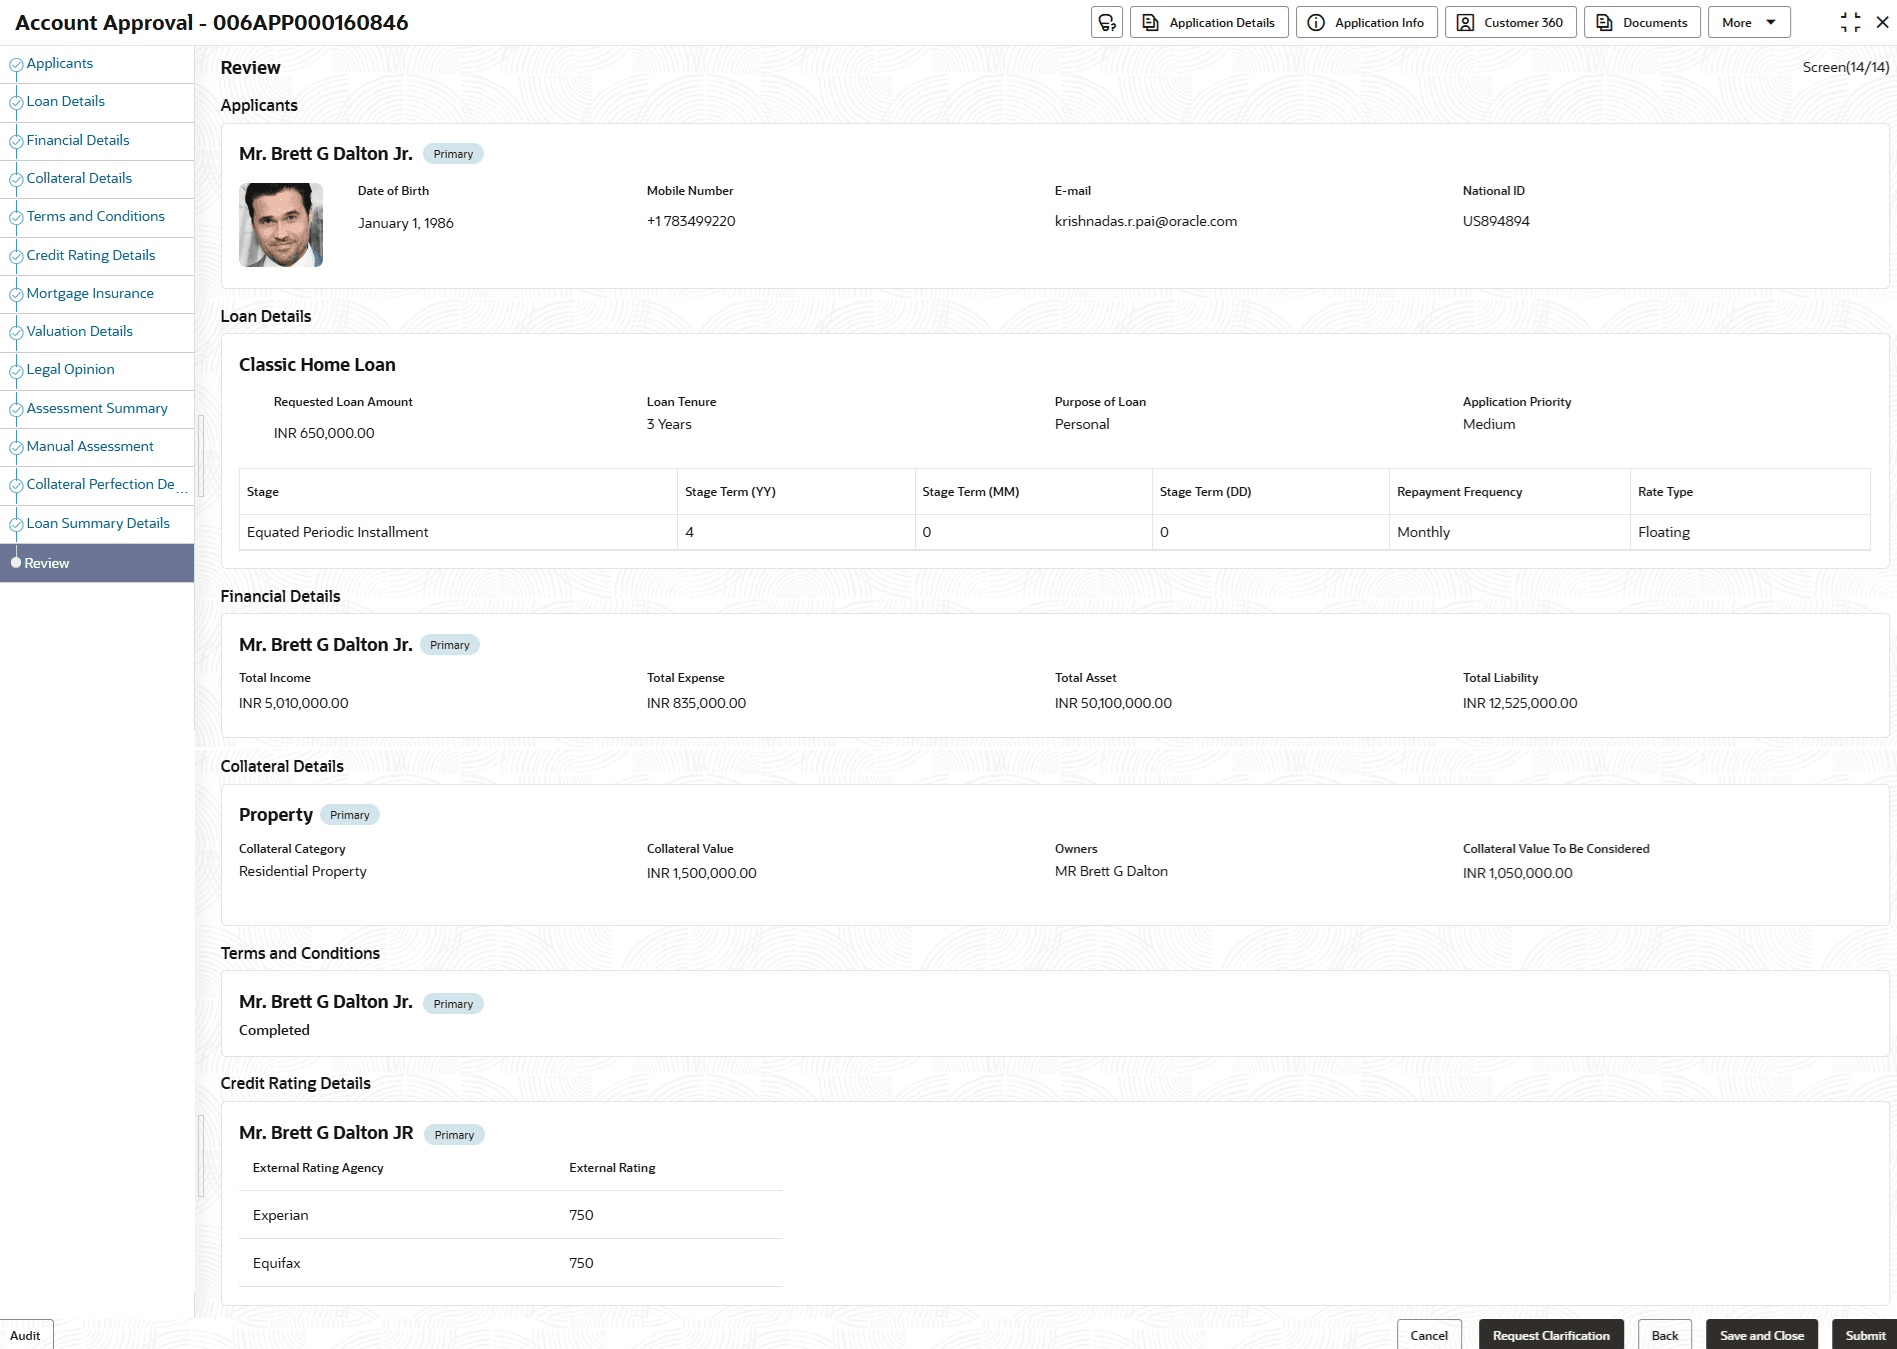Click the Screen(14/14) indicator
1897x1349 pixels.
1846,67
